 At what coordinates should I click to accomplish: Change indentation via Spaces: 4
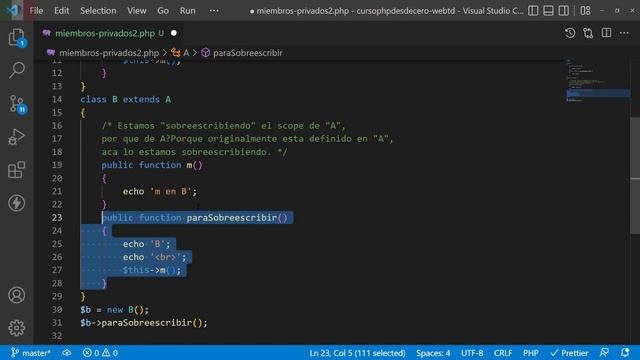(x=433, y=353)
